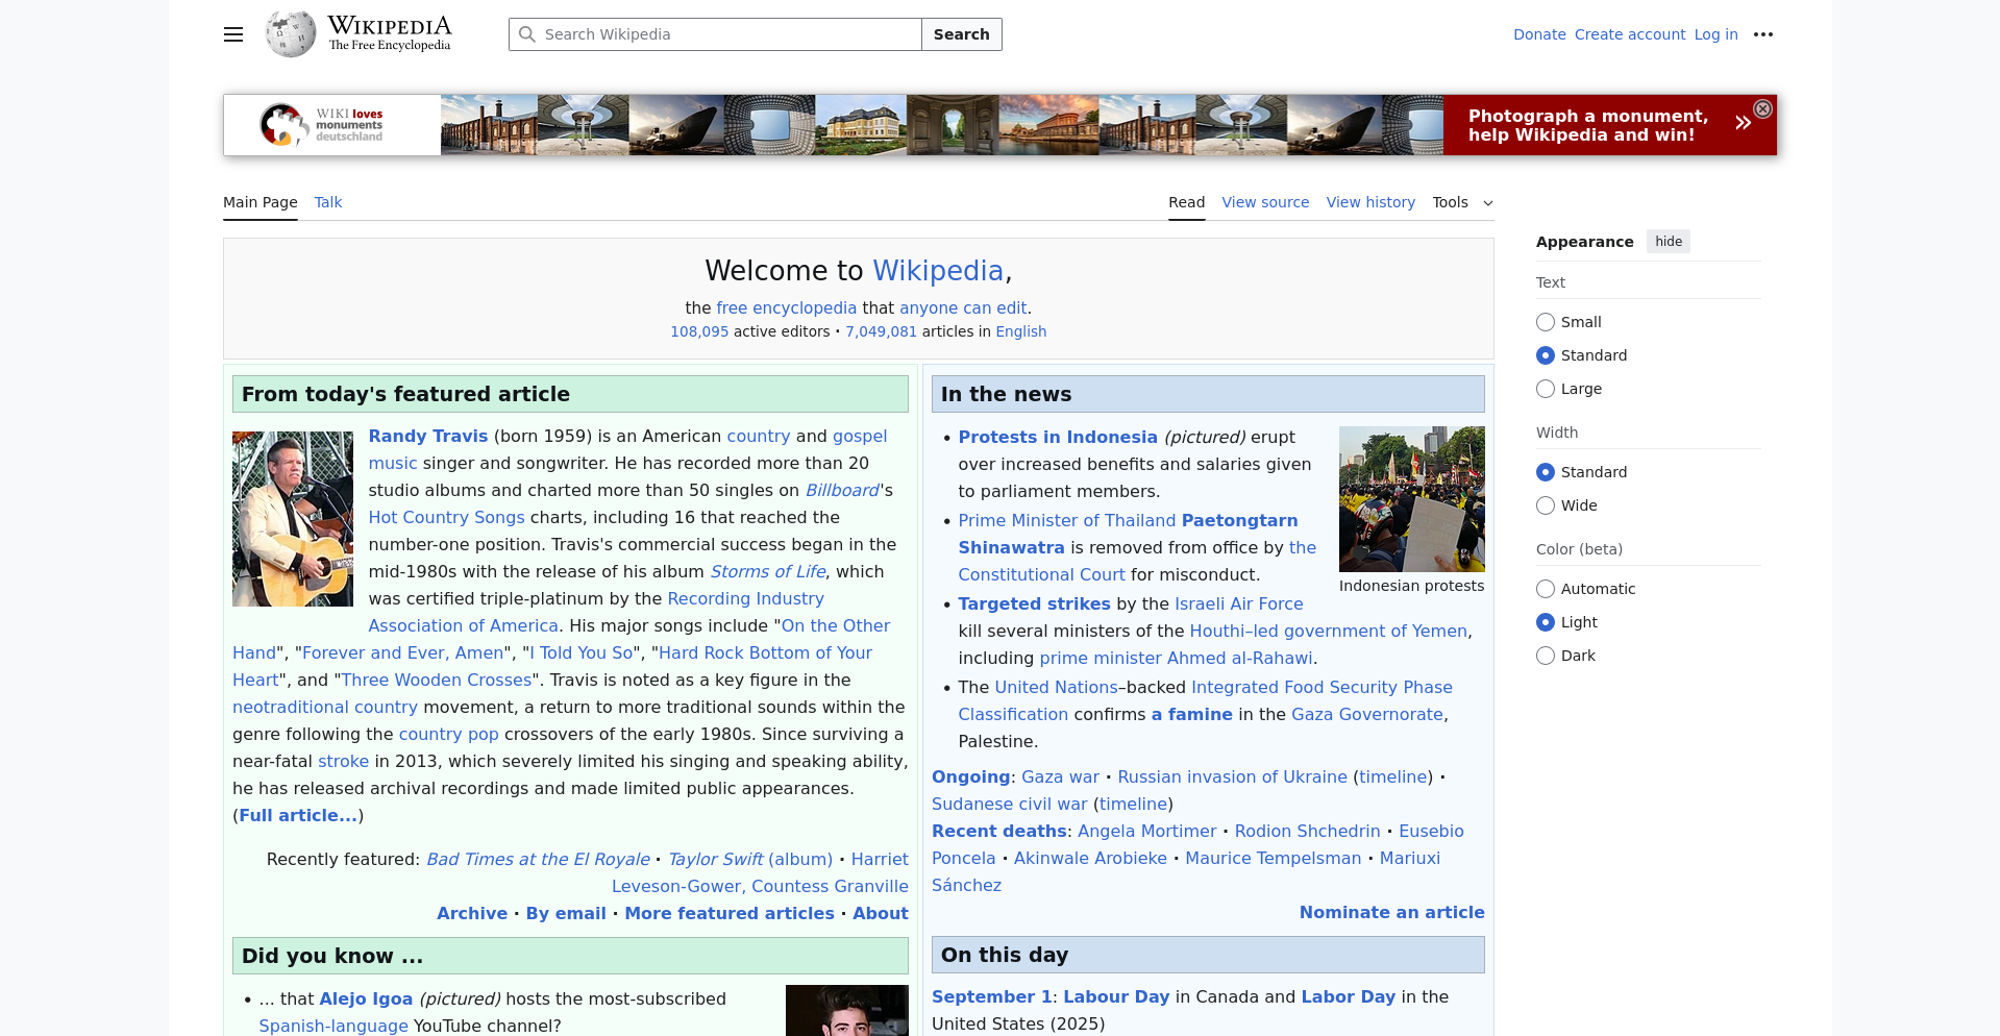Viewport: 2000px width, 1036px height.
Task: Click Protests in Indonesia link
Action: coord(1057,437)
